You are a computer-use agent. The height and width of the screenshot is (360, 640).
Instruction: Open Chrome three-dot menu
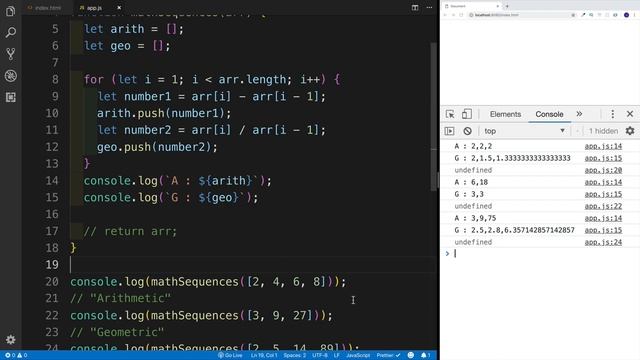[635, 15]
